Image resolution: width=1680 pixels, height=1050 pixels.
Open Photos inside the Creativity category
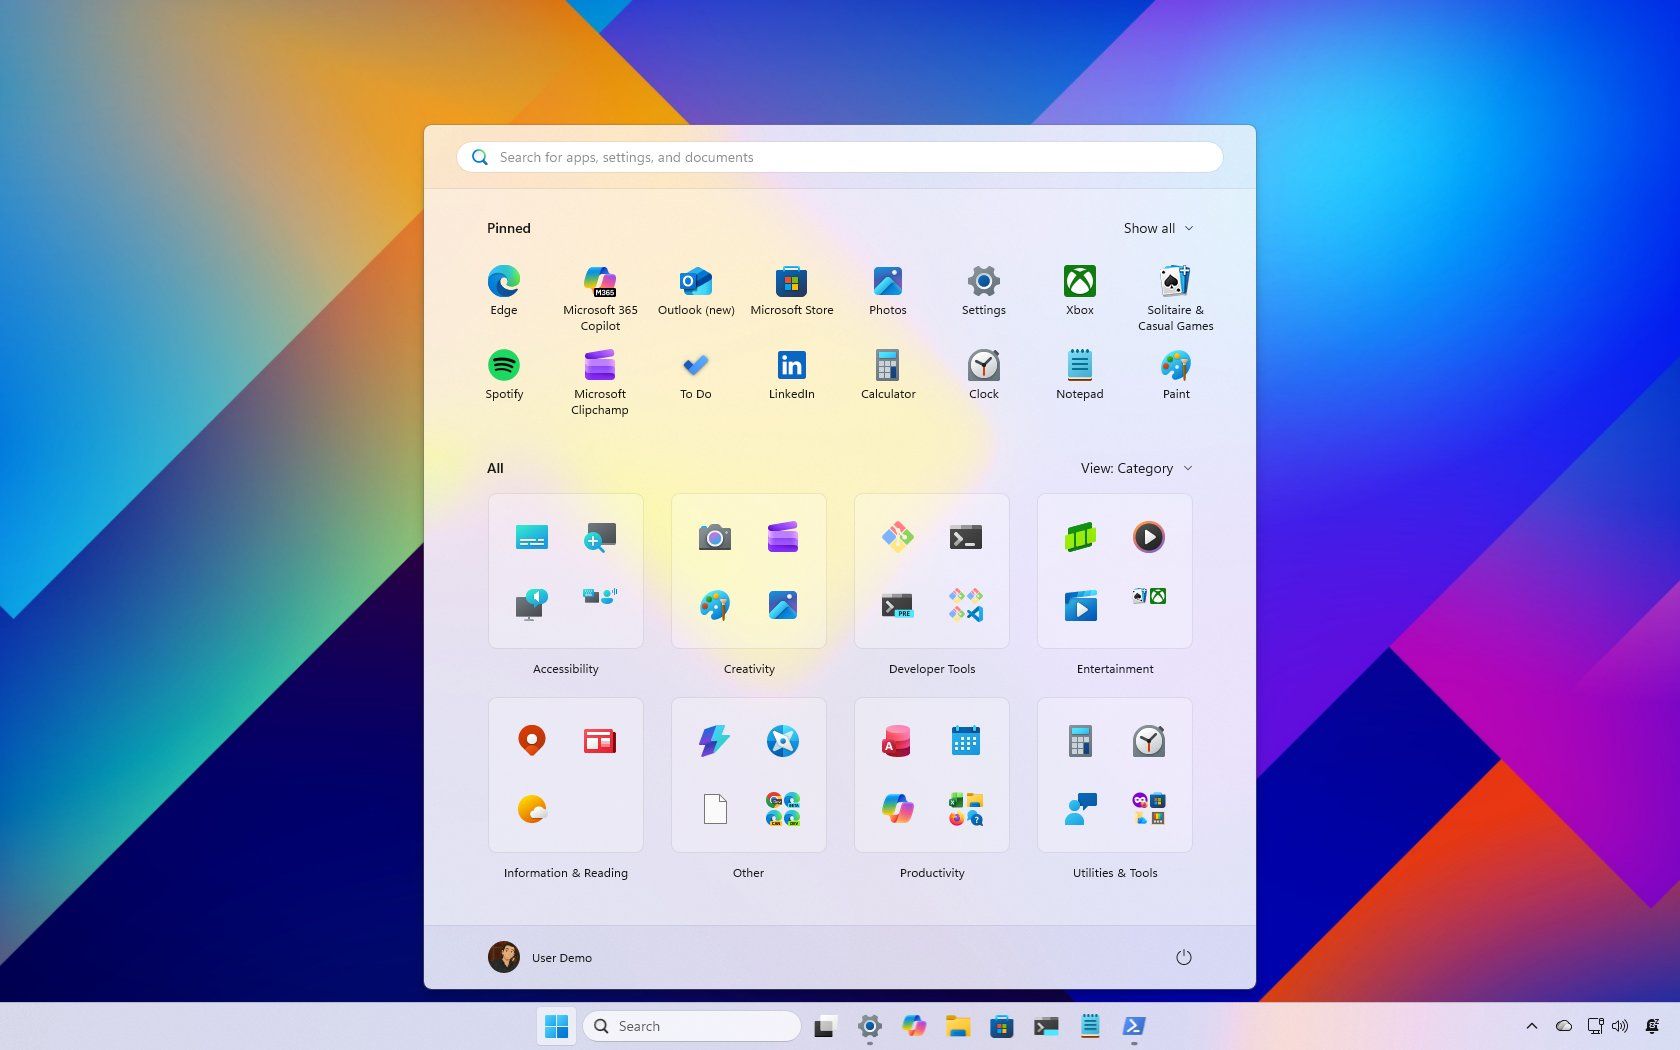click(x=783, y=605)
